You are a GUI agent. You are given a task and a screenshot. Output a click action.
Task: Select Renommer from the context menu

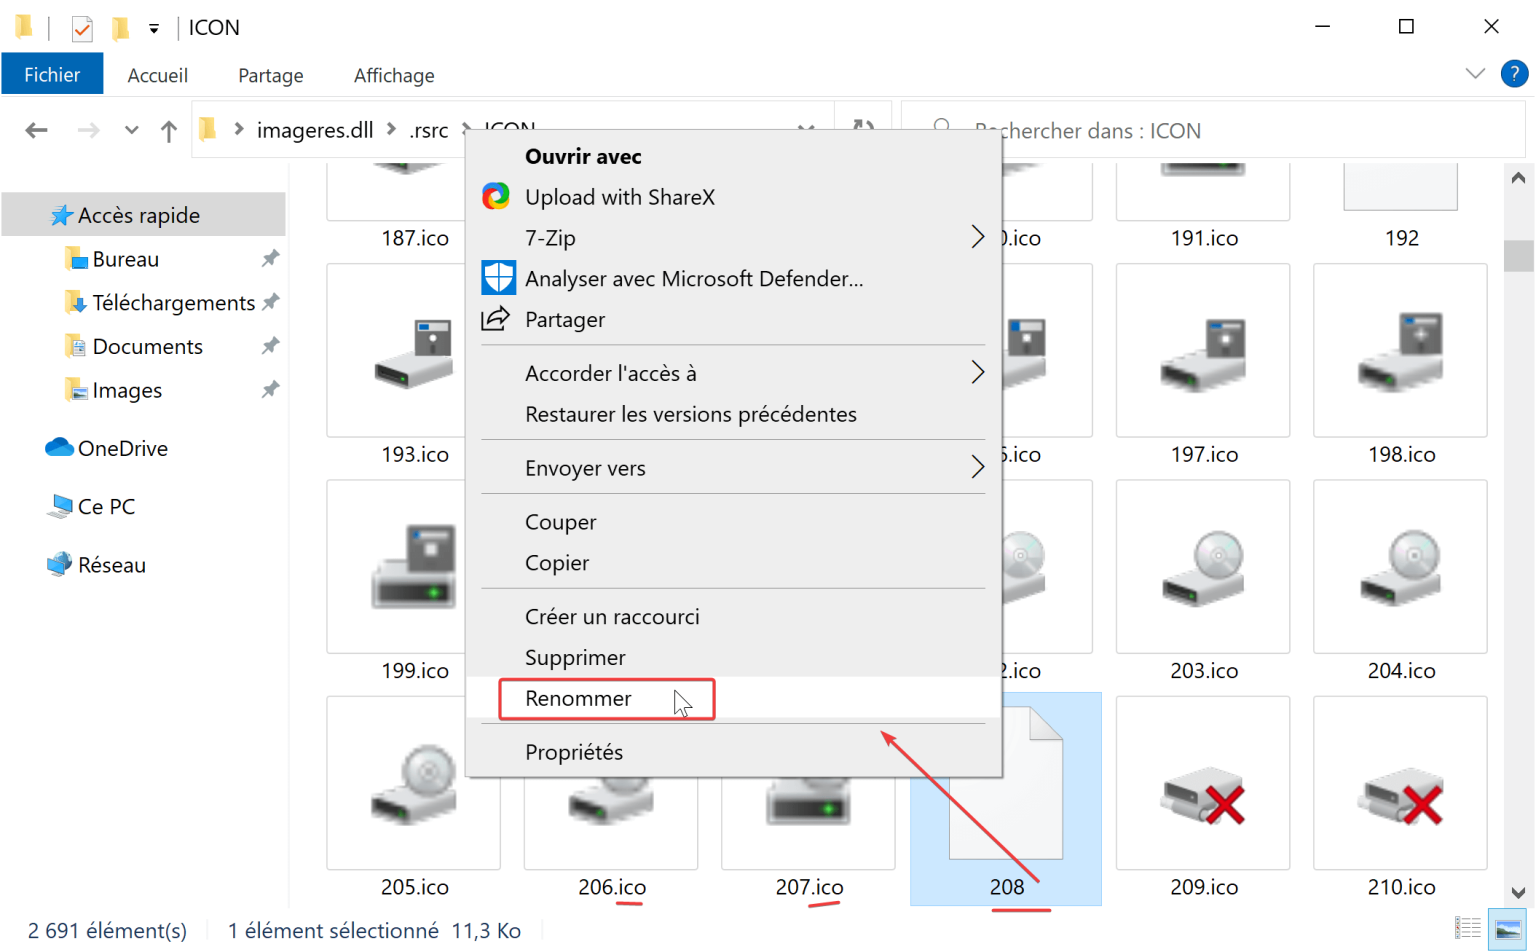click(x=578, y=698)
